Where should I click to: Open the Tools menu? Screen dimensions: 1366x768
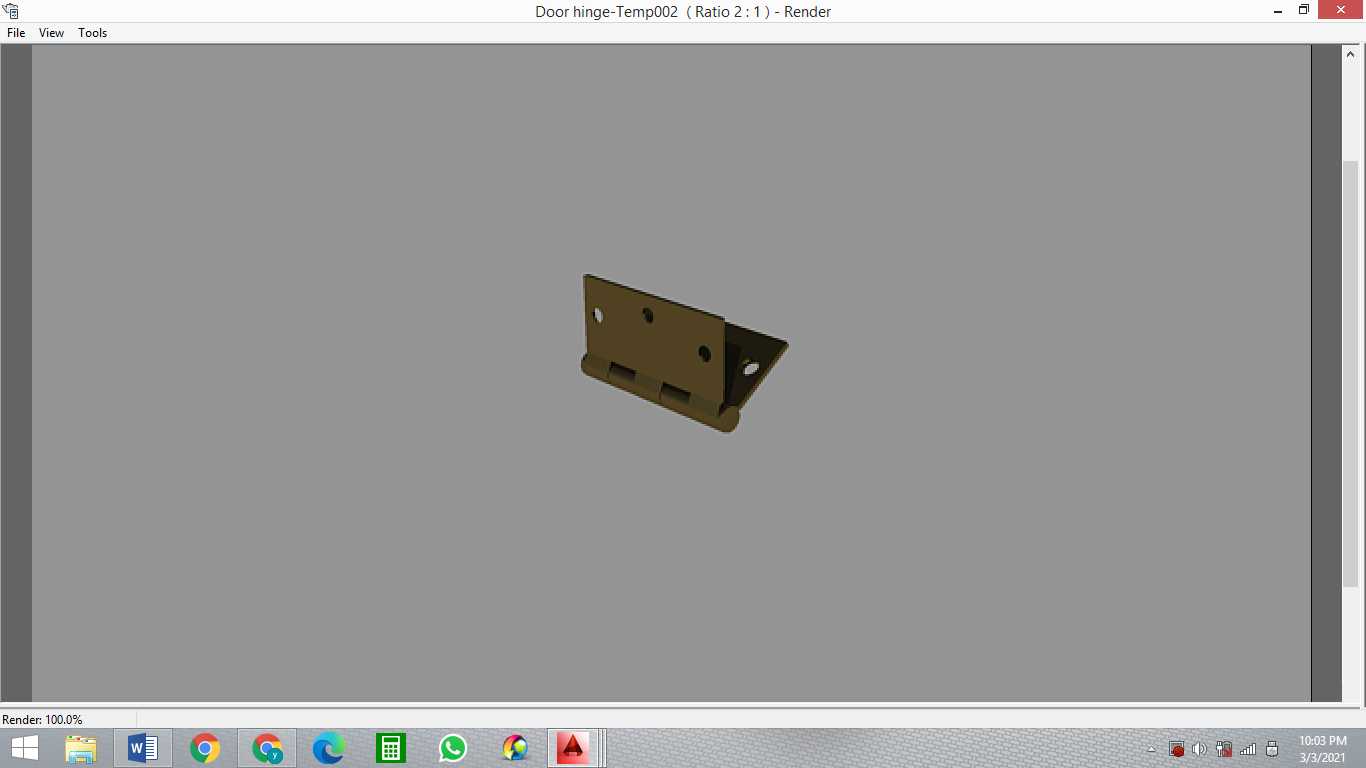coord(93,33)
